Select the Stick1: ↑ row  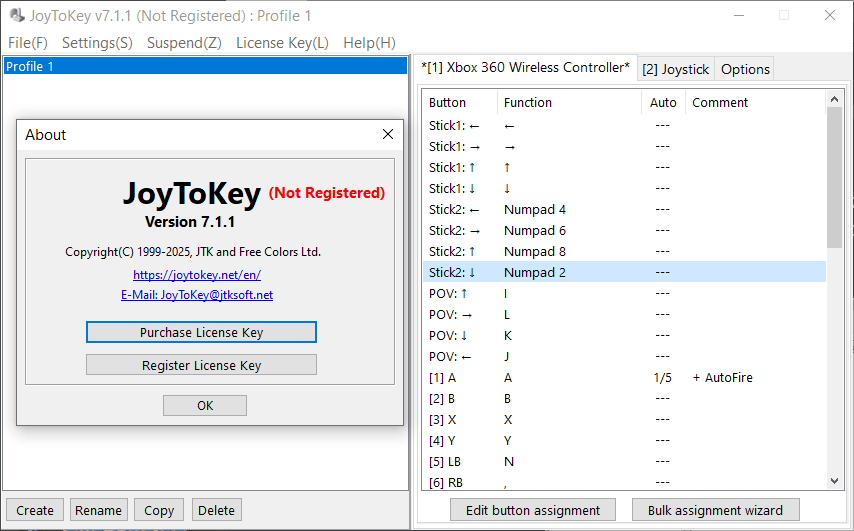(x=624, y=167)
